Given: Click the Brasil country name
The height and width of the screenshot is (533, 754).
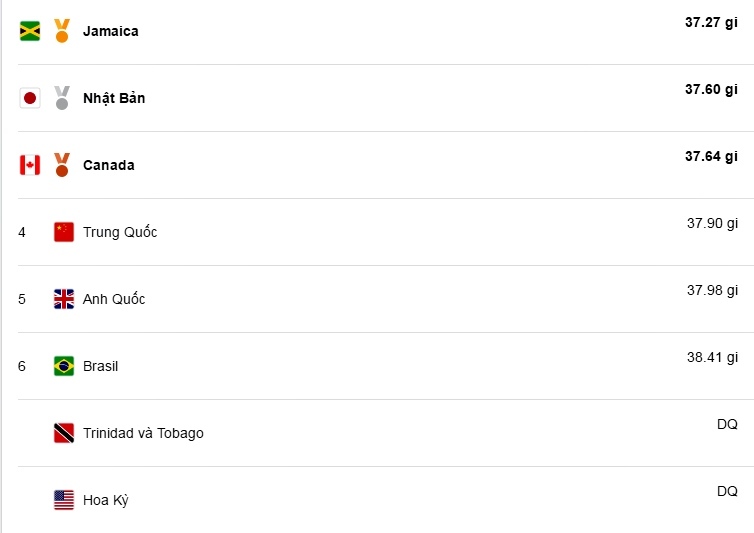Looking at the screenshot, I should [100, 366].
